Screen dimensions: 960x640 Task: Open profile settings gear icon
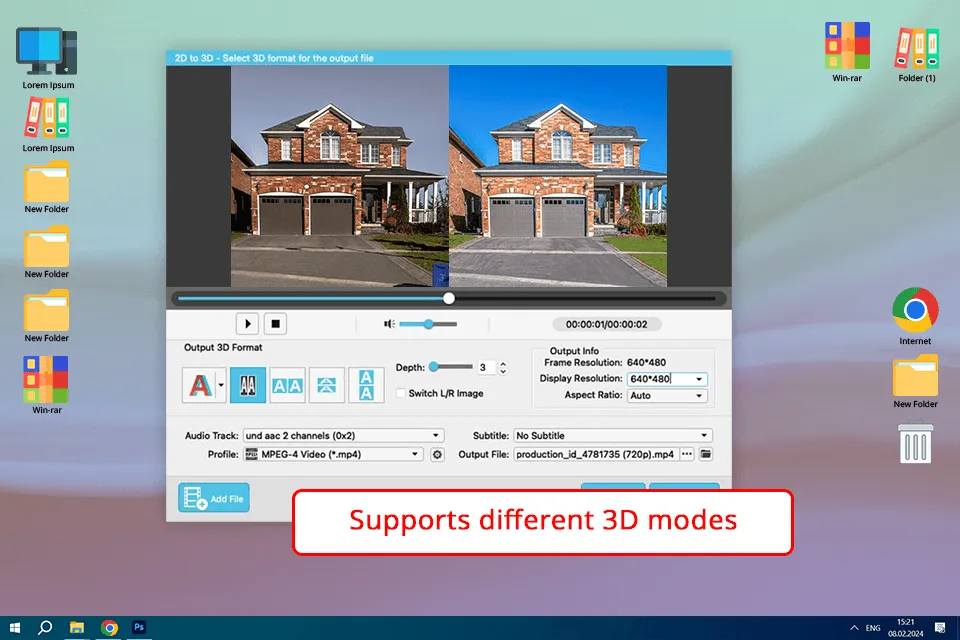pos(437,454)
